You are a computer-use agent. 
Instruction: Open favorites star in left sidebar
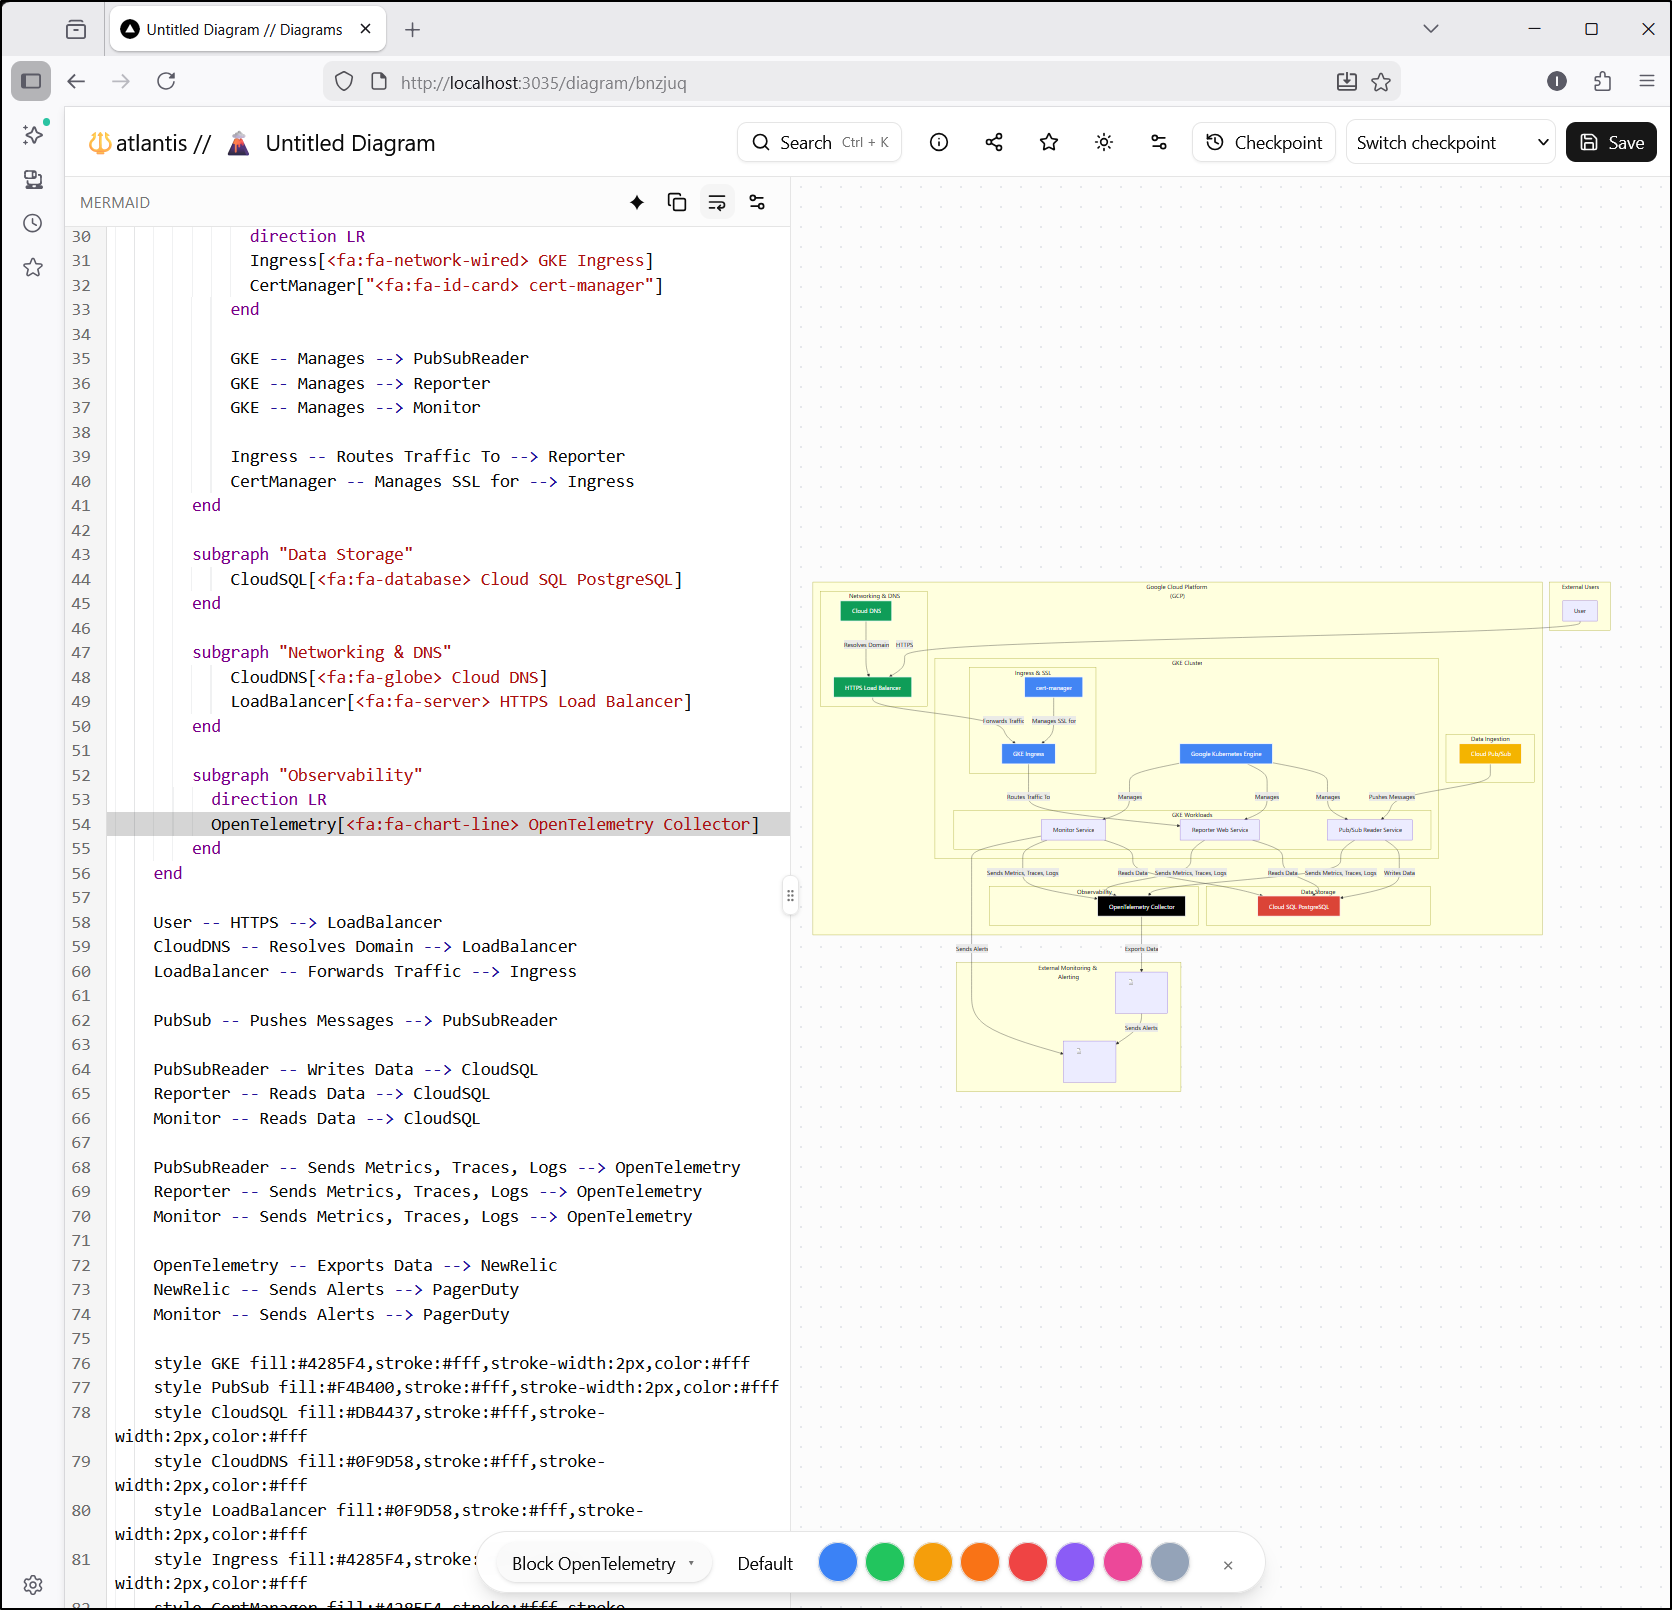(33, 267)
